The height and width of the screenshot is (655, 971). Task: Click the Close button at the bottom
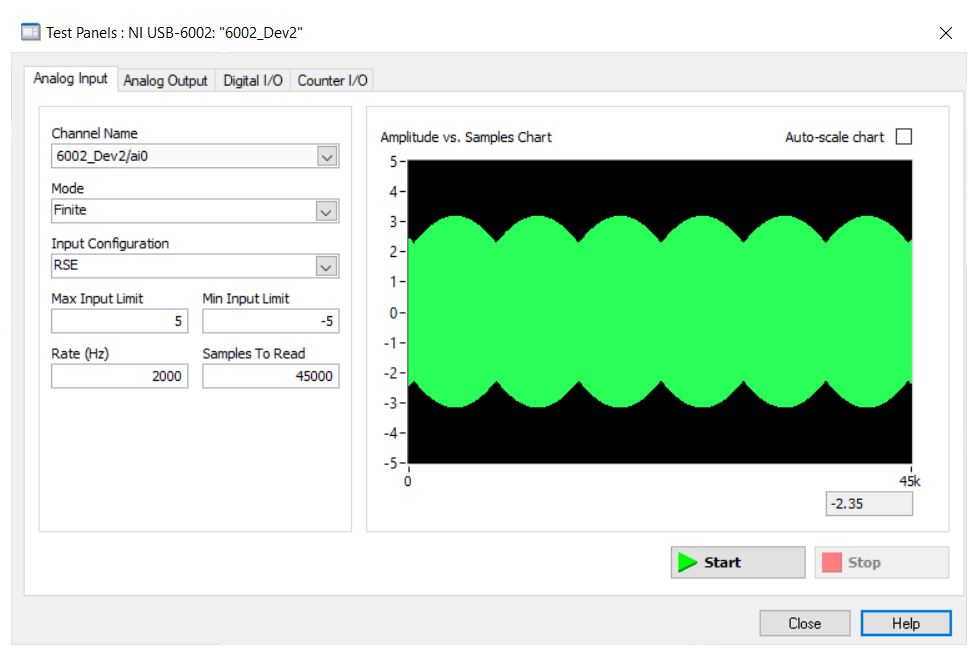point(804,623)
